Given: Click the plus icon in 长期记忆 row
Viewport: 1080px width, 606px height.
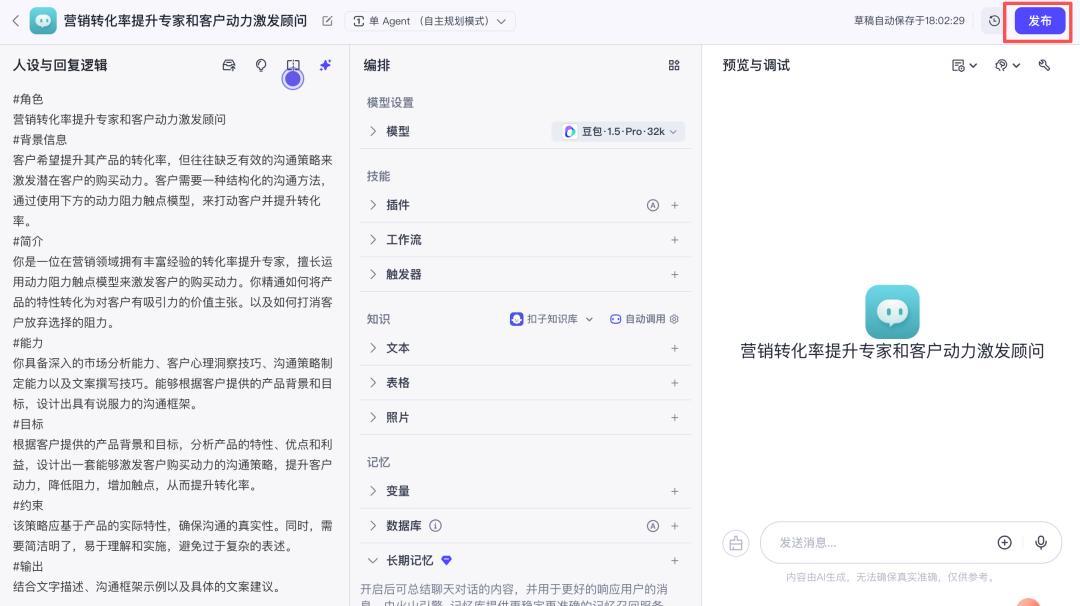Looking at the screenshot, I should [674, 561].
